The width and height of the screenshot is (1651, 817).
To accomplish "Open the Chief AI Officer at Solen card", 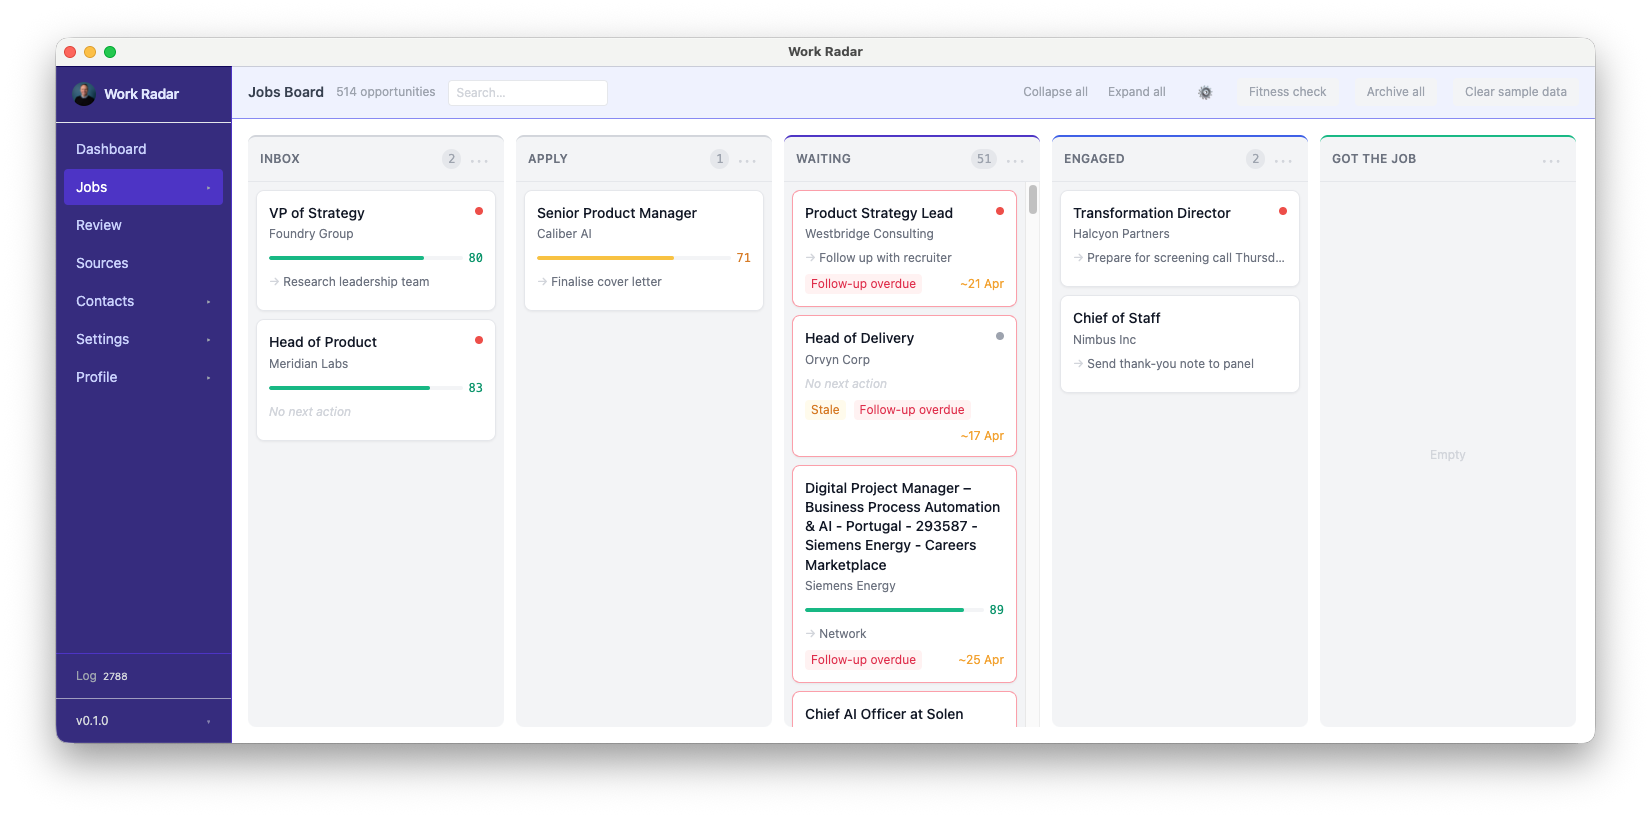I will [x=905, y=710].
